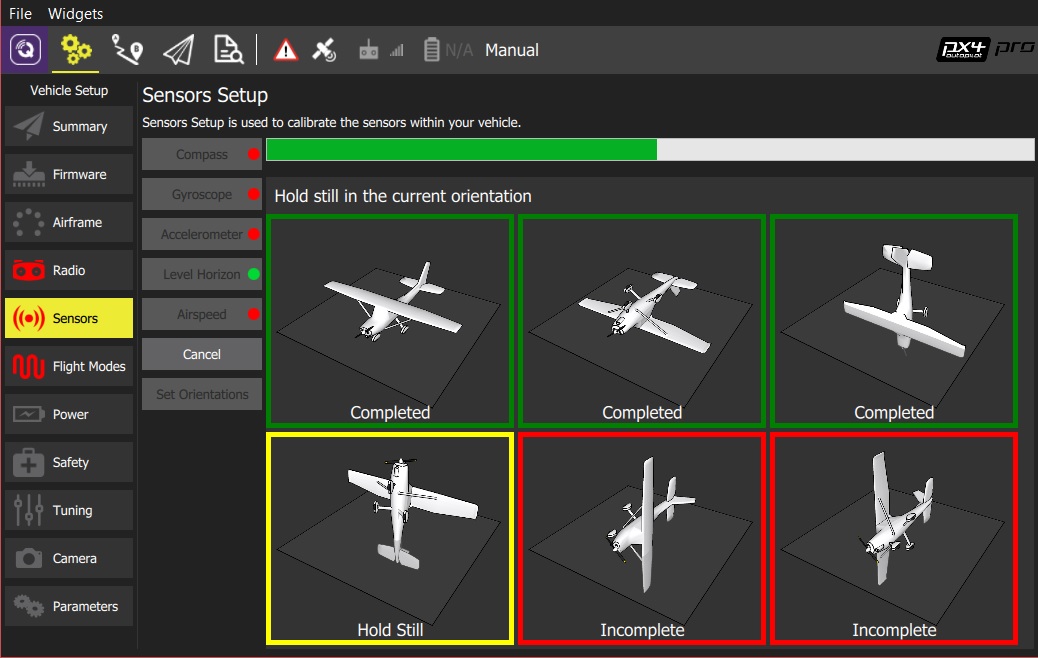This screenshot has height=658, width=1038.
Task: Open the Parameters page
Action: coord(69,607)
